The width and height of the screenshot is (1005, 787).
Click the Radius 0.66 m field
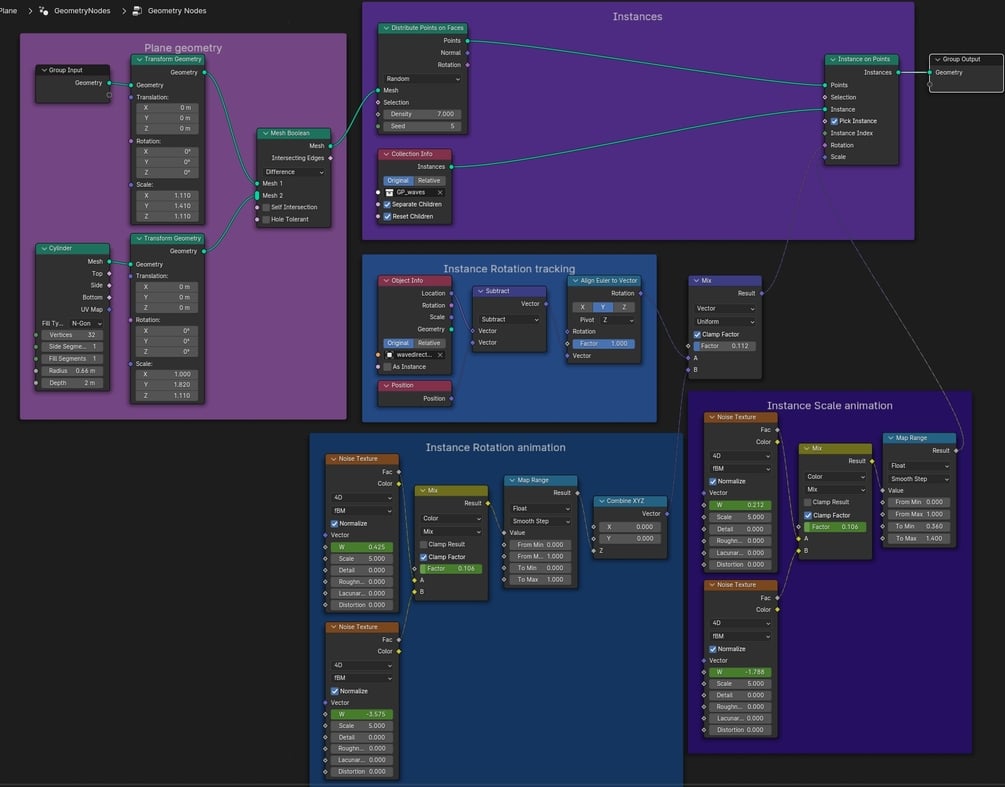pyautogui.click(x=72, y=370)
